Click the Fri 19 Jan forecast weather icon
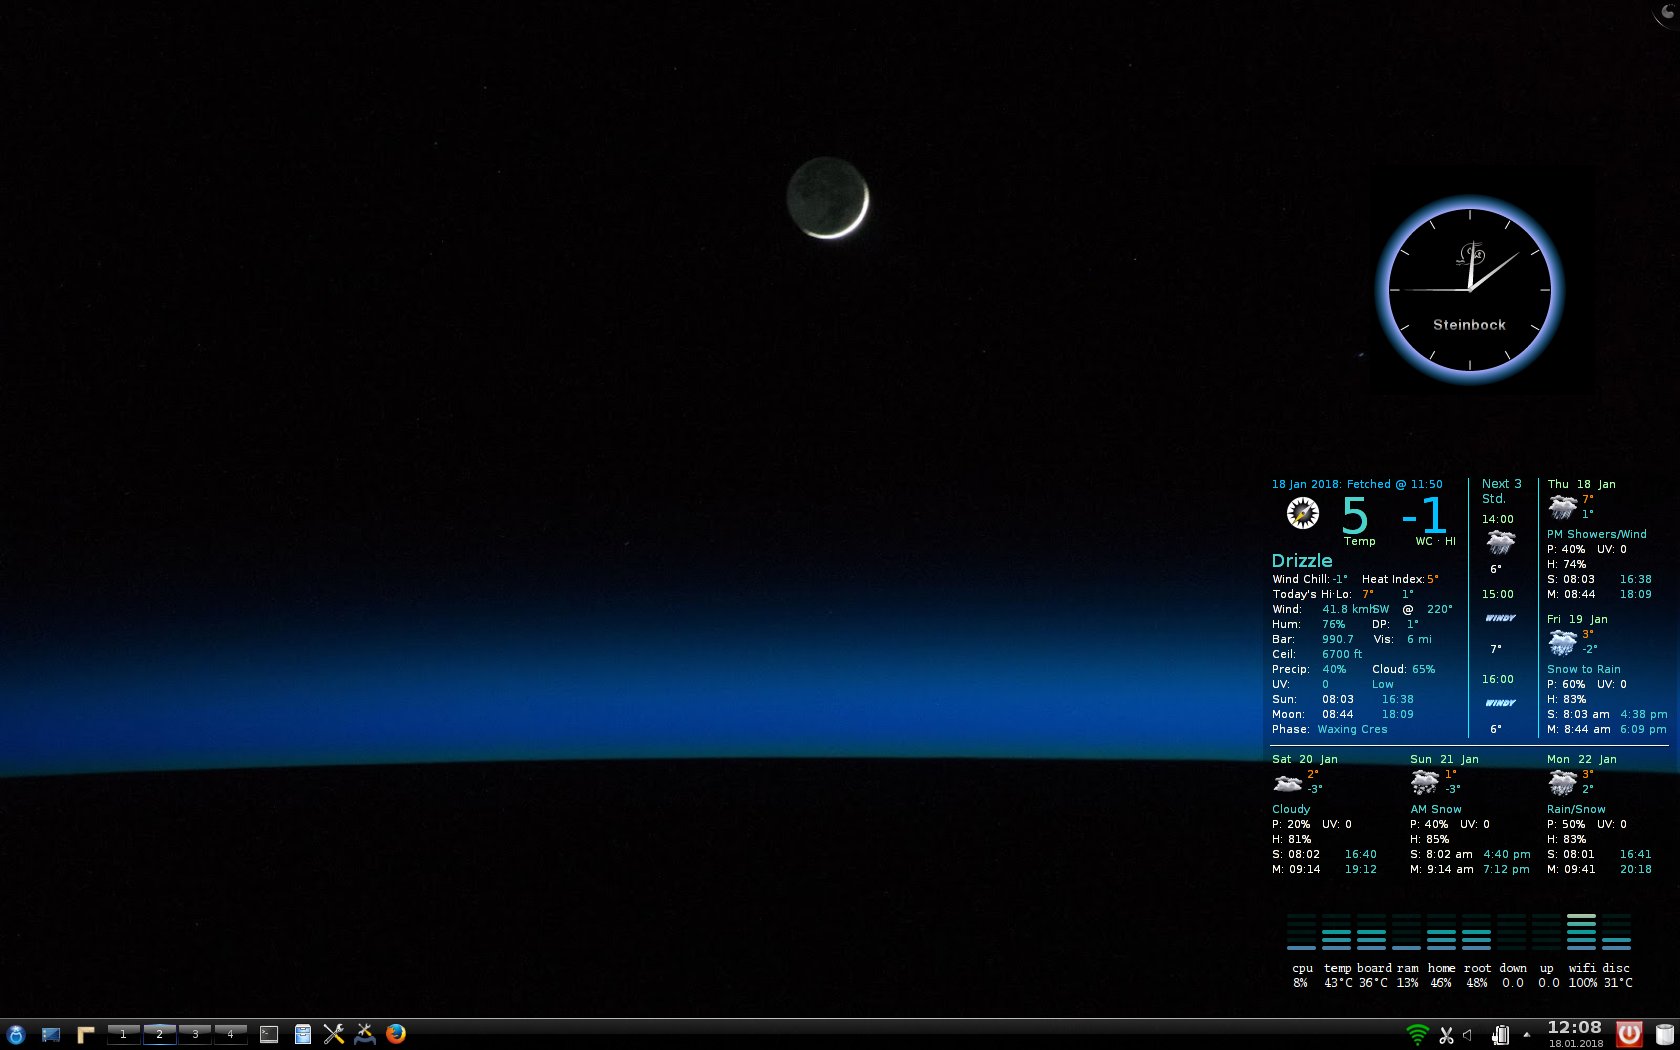1680x1050 pixels. pos(1562,642)
